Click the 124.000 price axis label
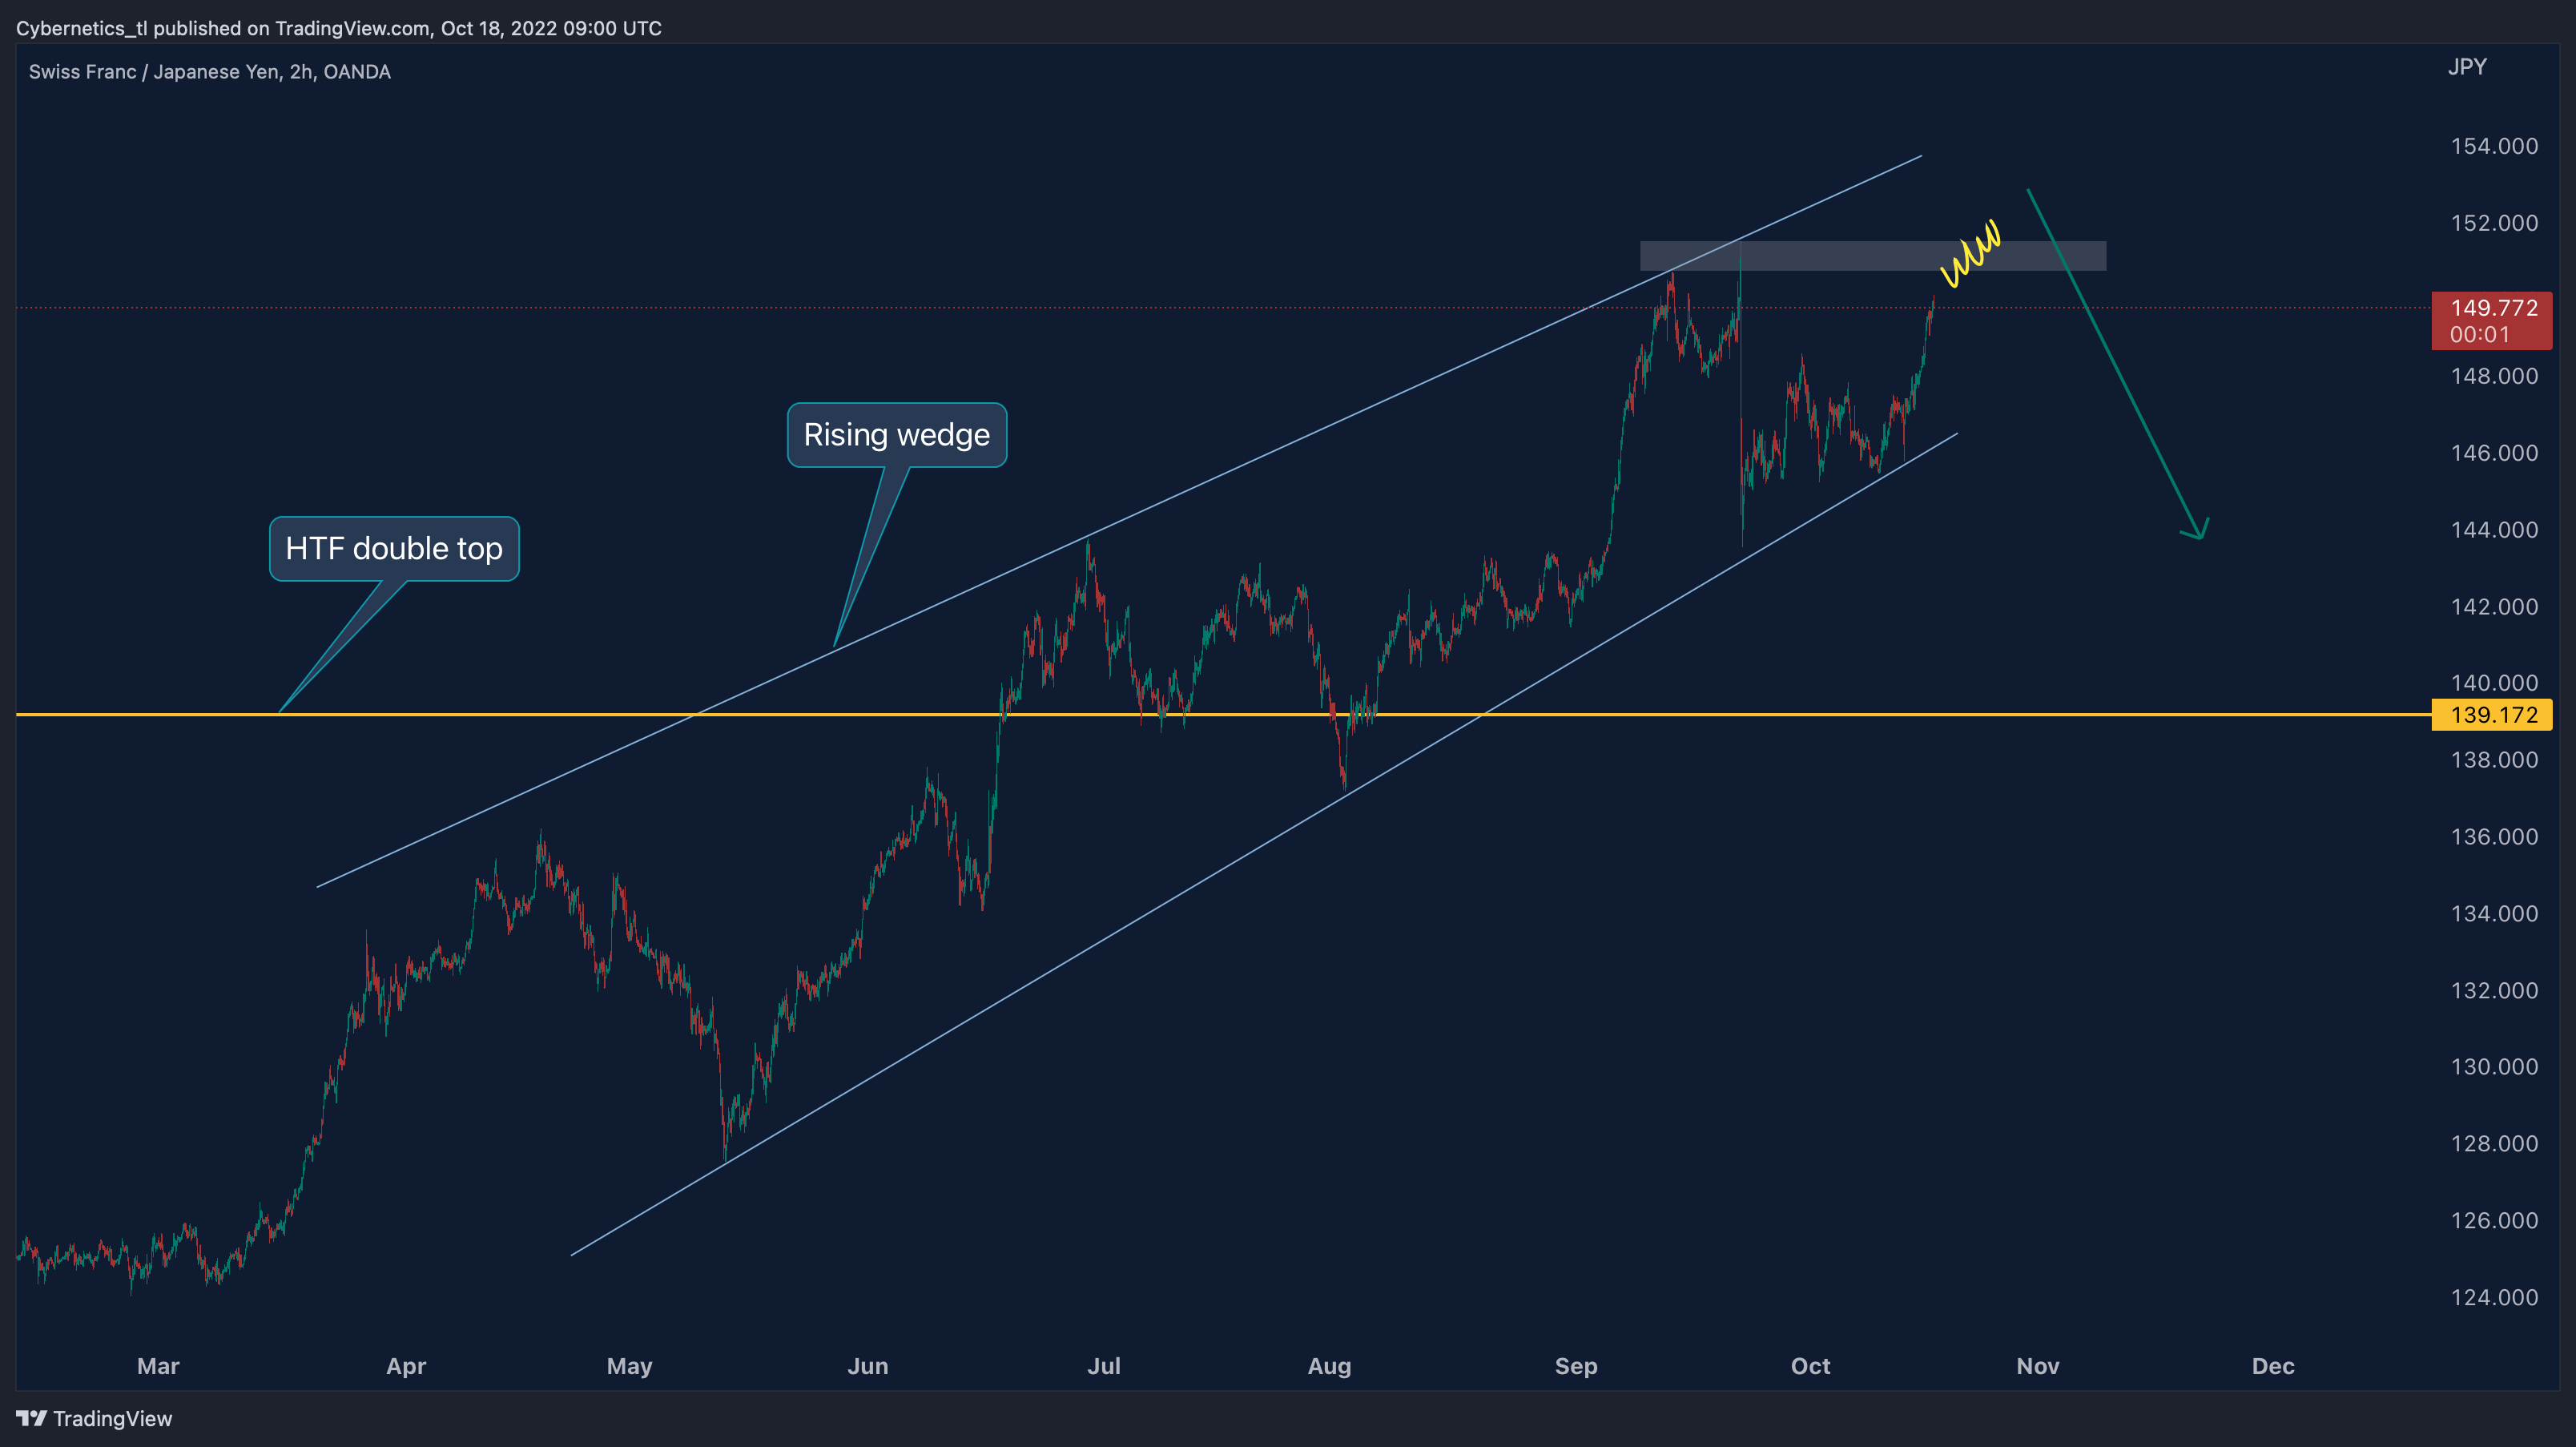The image size is (2576, 1447). pyautogui.click(x=2493, y=1297)
